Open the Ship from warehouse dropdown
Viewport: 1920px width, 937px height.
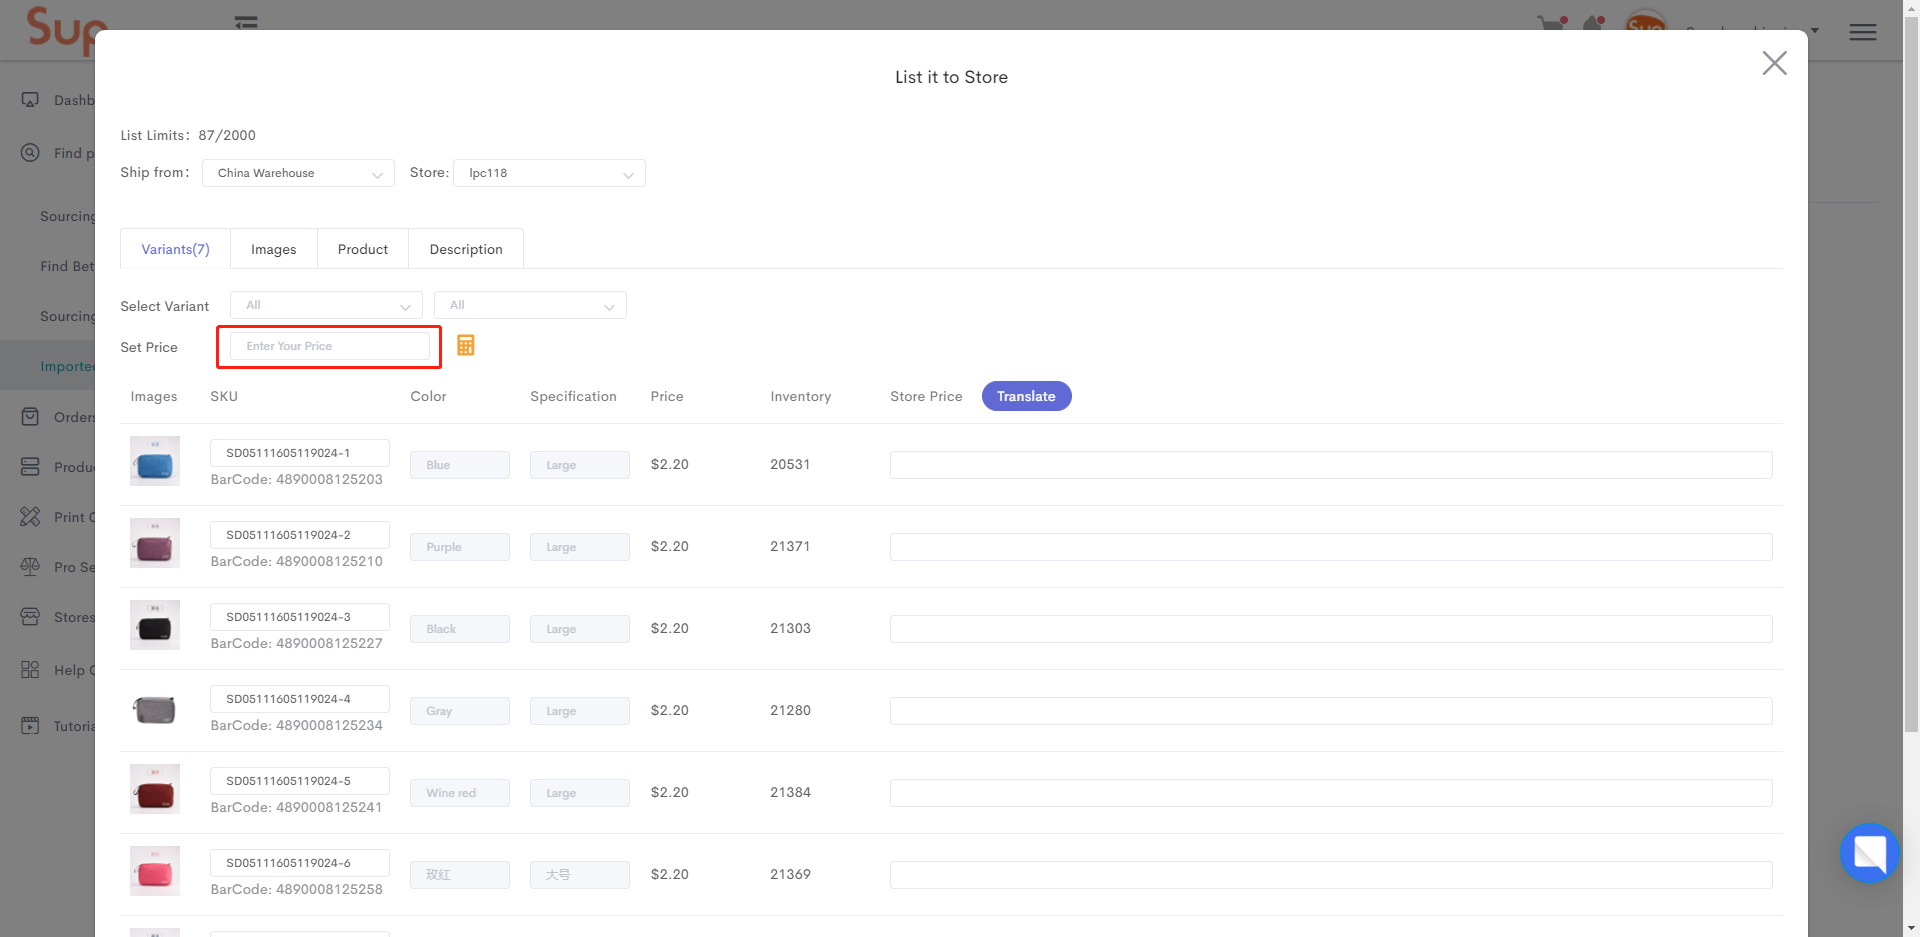point(297,172)
